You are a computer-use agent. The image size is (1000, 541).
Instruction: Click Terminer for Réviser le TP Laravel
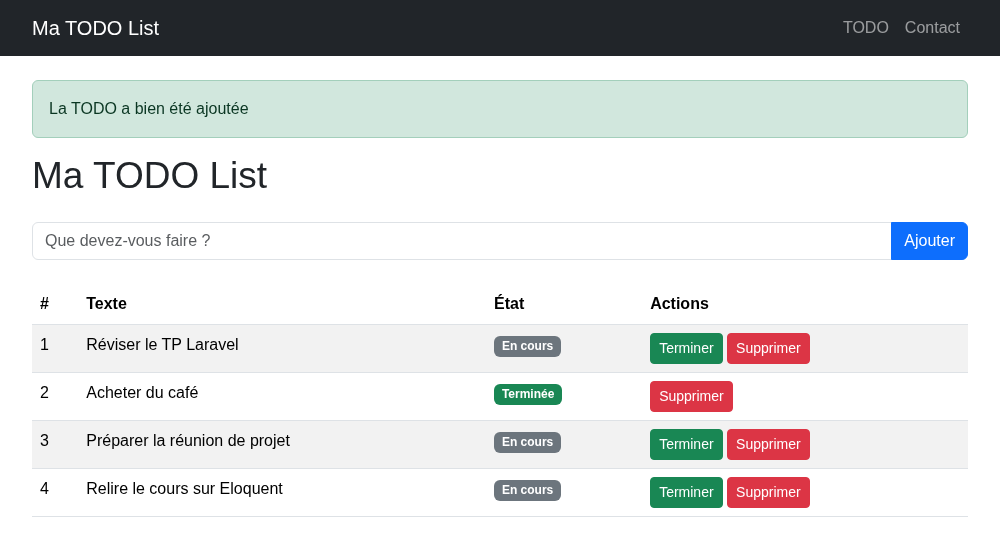coord(686,348)
